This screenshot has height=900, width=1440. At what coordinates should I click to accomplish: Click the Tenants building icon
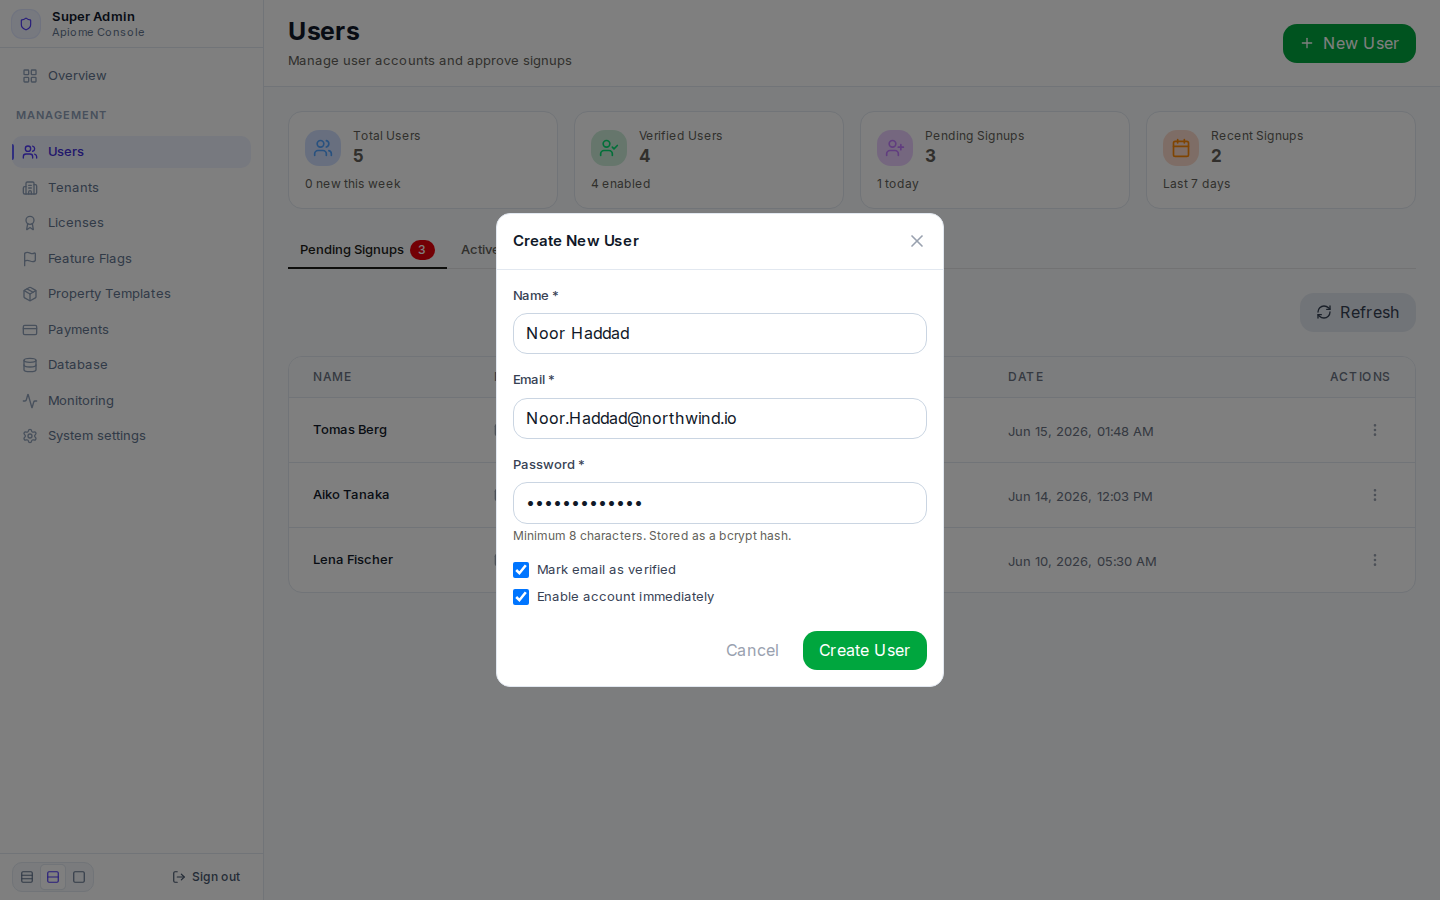tap(30, 188)
